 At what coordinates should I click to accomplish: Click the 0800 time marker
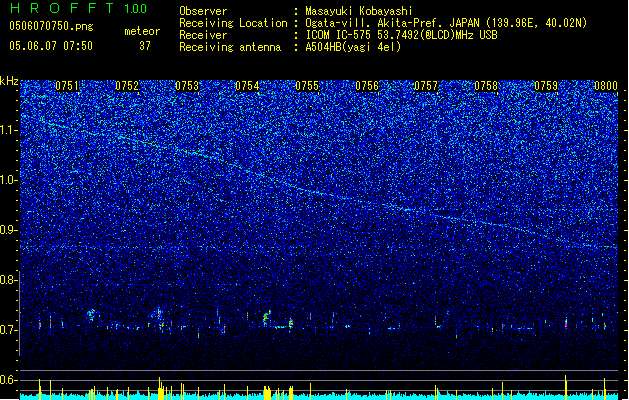[606, 86]
